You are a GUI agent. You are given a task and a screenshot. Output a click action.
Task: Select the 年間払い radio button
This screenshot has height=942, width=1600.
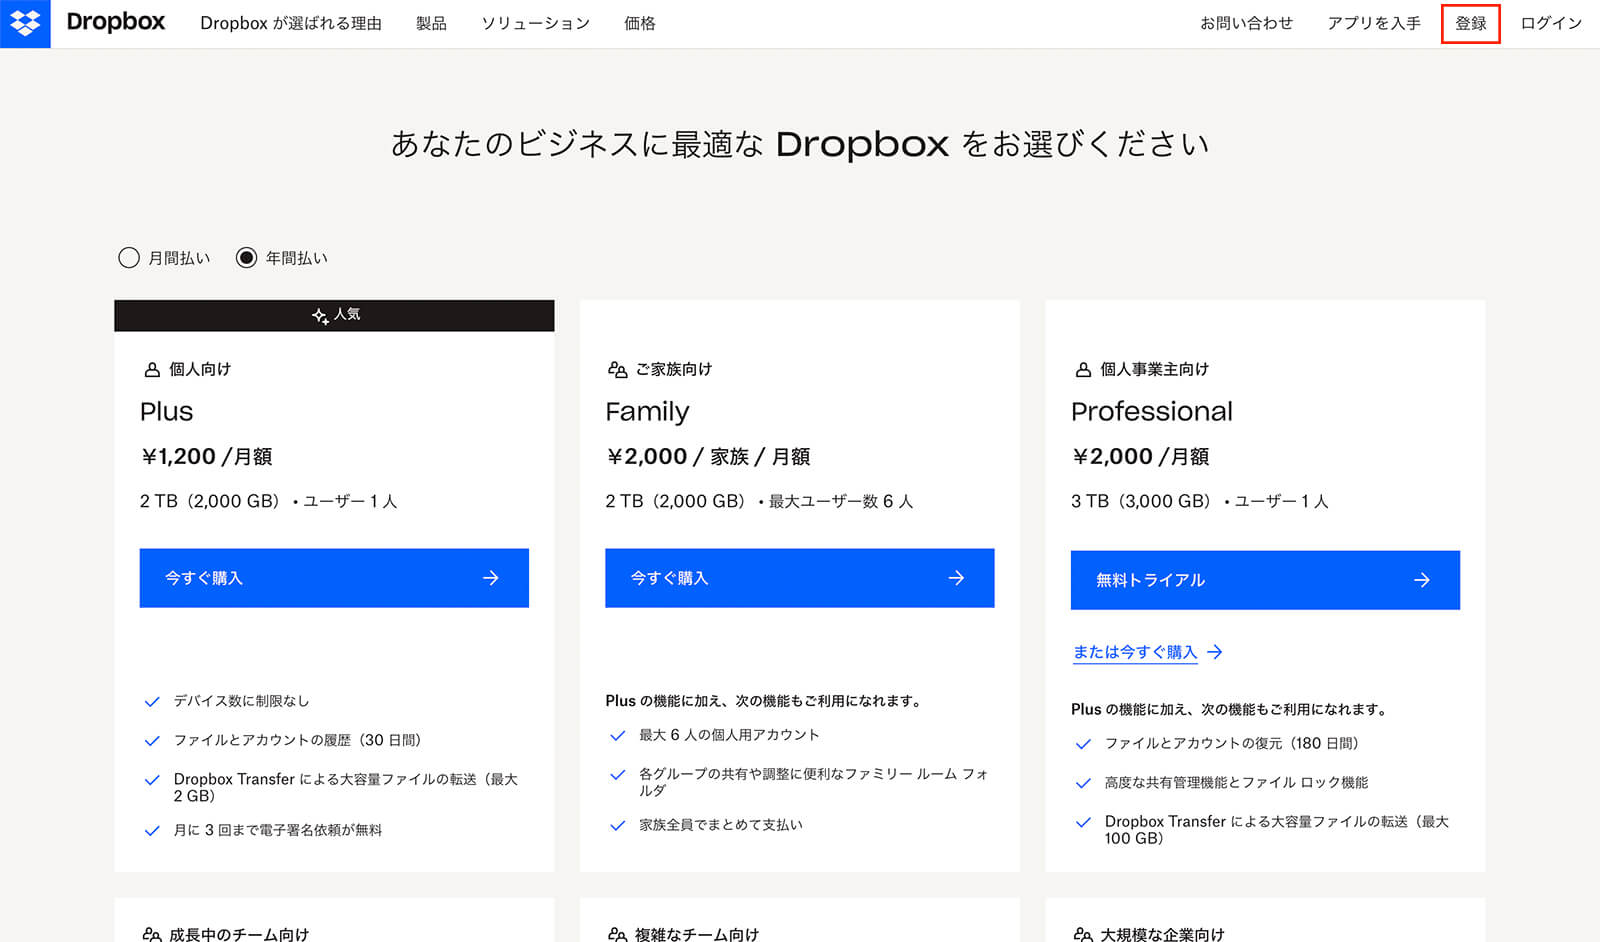pos(246,258)
